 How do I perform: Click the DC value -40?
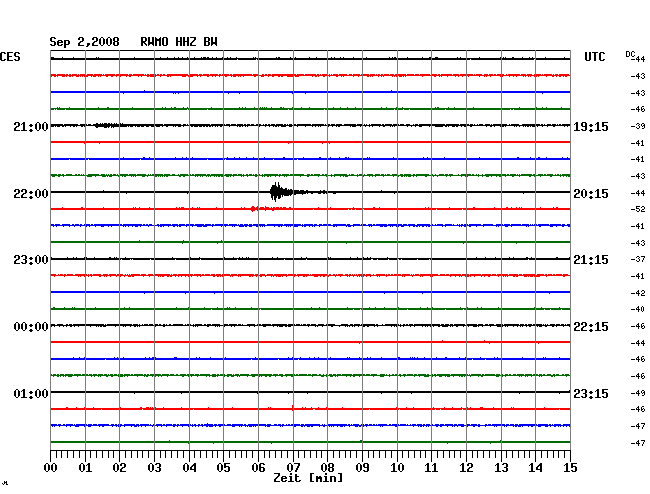tap(638, 309)
